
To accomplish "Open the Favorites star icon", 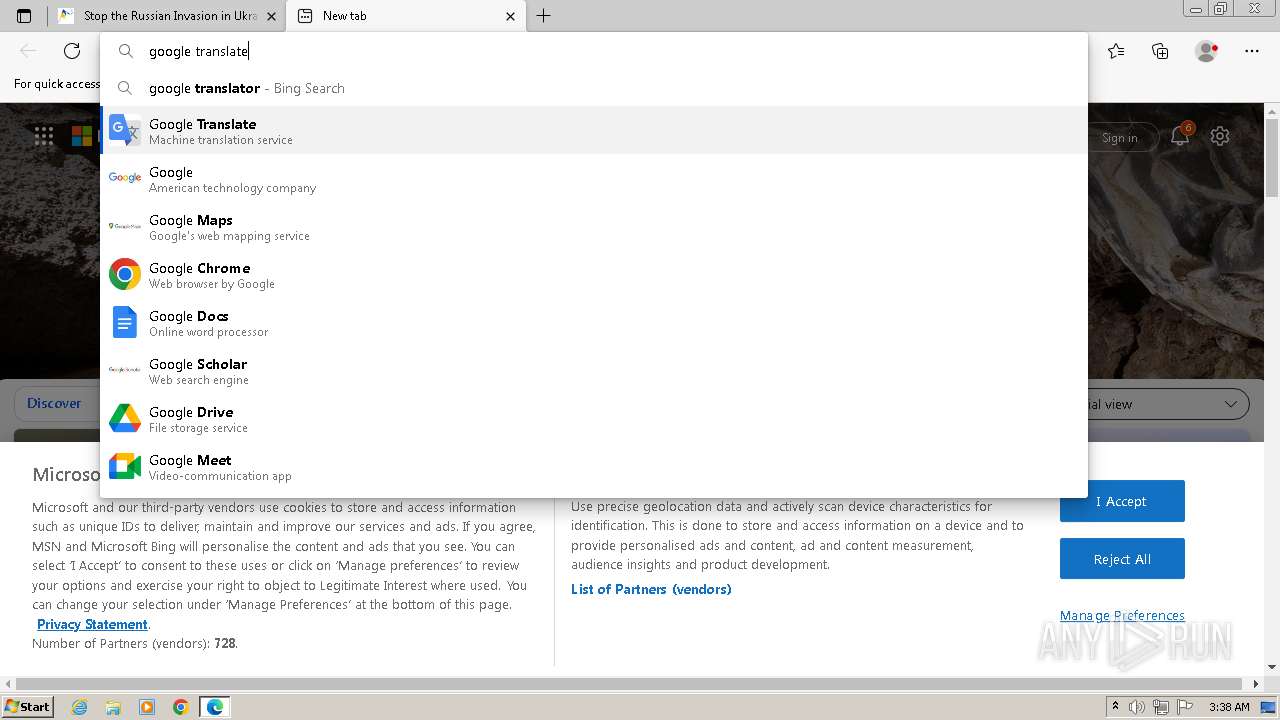I will coord(1116,51).
